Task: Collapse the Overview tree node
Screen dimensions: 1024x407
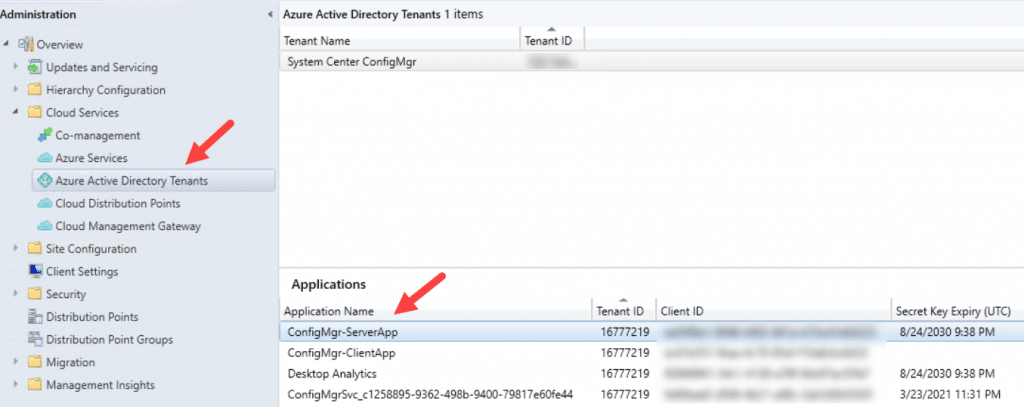Action: 7,44
